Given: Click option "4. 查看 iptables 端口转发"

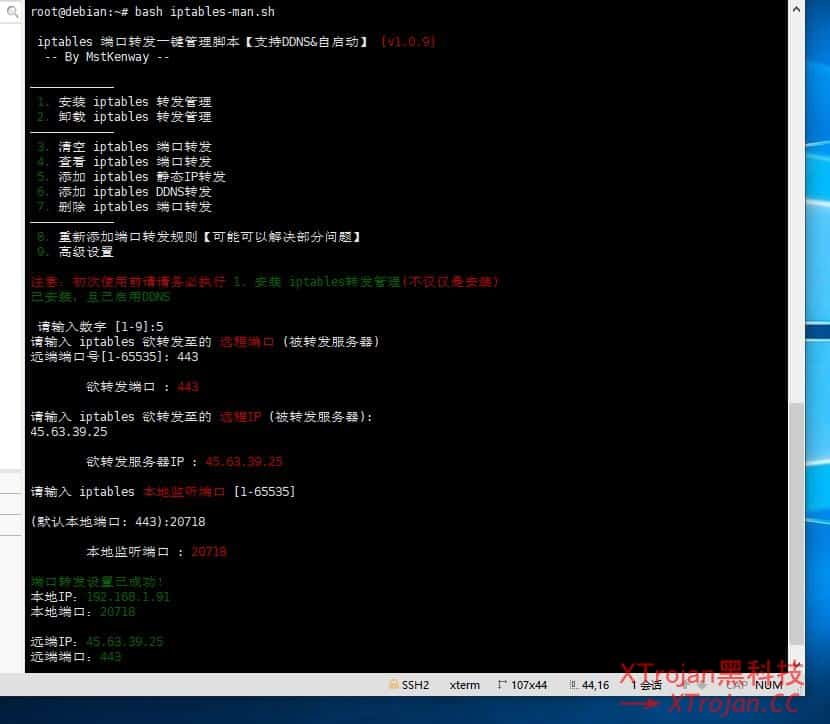Looking at the screenshot, I should (120, 161).
